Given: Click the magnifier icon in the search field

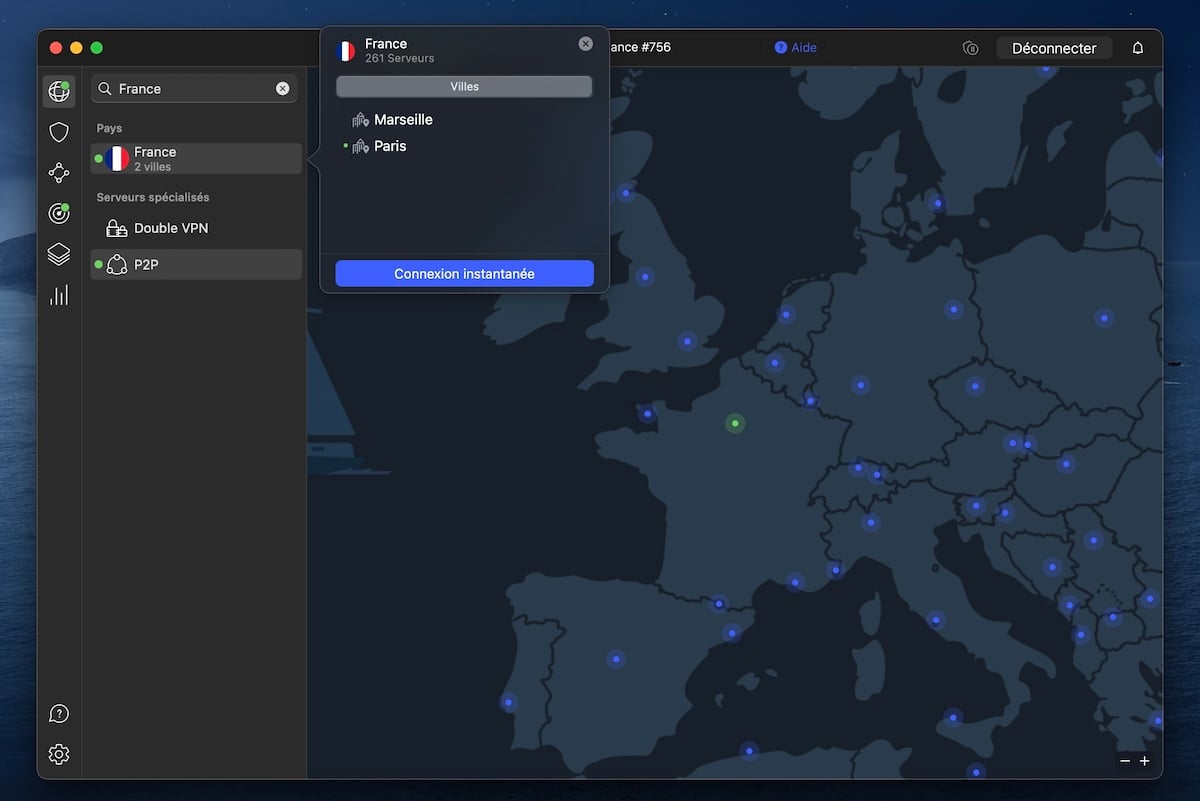Looking at the screenshot, I should click(x=105, y=89).
